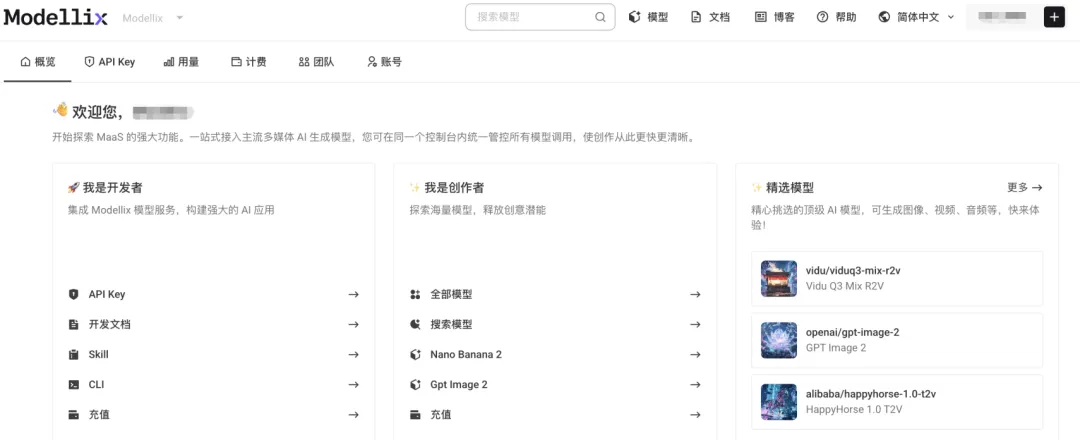Open 充值 in the creator card

[555, 415]
